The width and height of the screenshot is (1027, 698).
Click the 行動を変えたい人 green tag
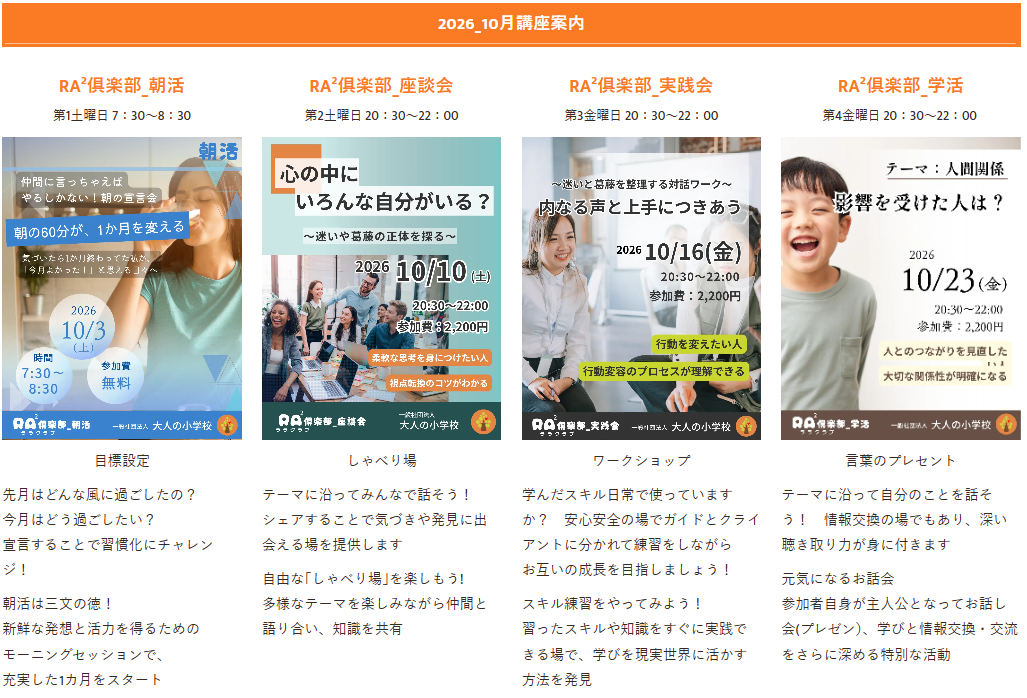[699, 344]
